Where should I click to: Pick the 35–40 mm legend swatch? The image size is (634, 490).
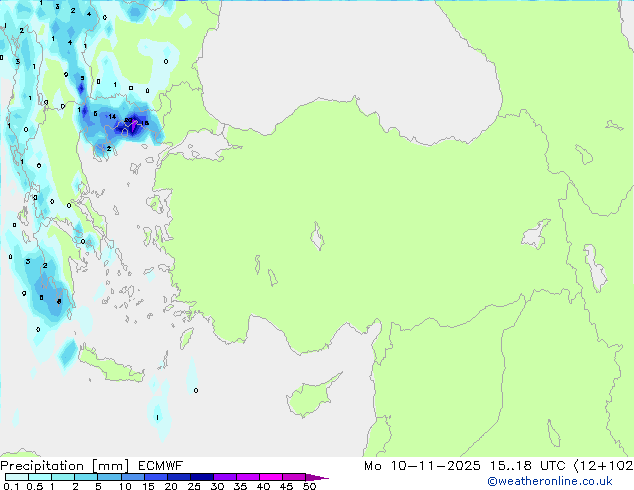(x=248, y=477)
